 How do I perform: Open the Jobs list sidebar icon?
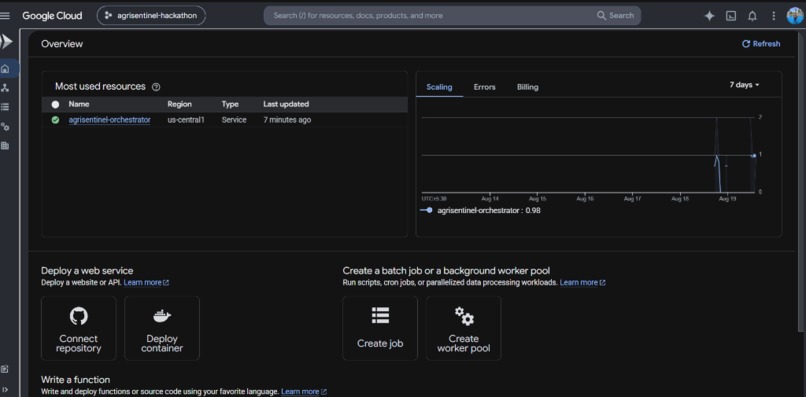click(x=5, y=107)
